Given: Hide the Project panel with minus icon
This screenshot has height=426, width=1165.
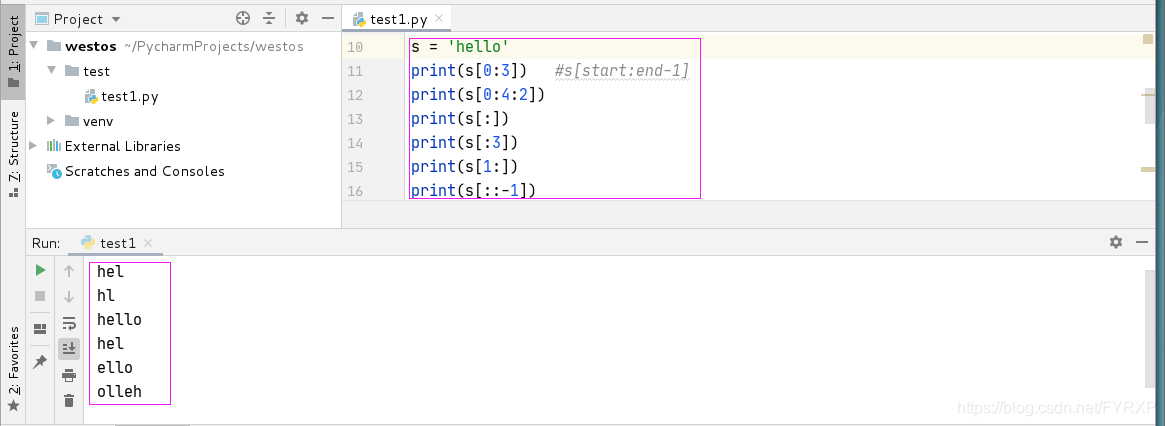Looking at the screenshot, I should pos(328,19).
